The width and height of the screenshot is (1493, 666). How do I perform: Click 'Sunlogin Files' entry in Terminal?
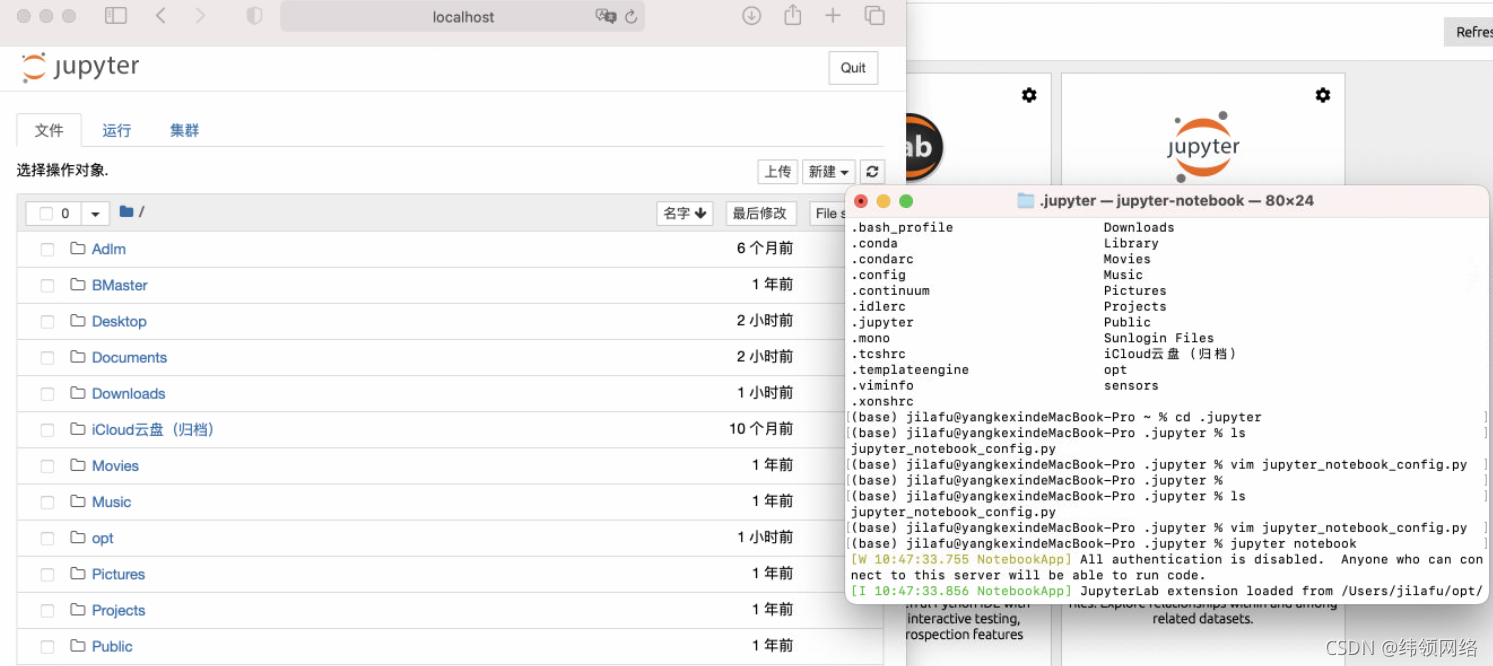pyautogui.click(x=1158, y=338)
